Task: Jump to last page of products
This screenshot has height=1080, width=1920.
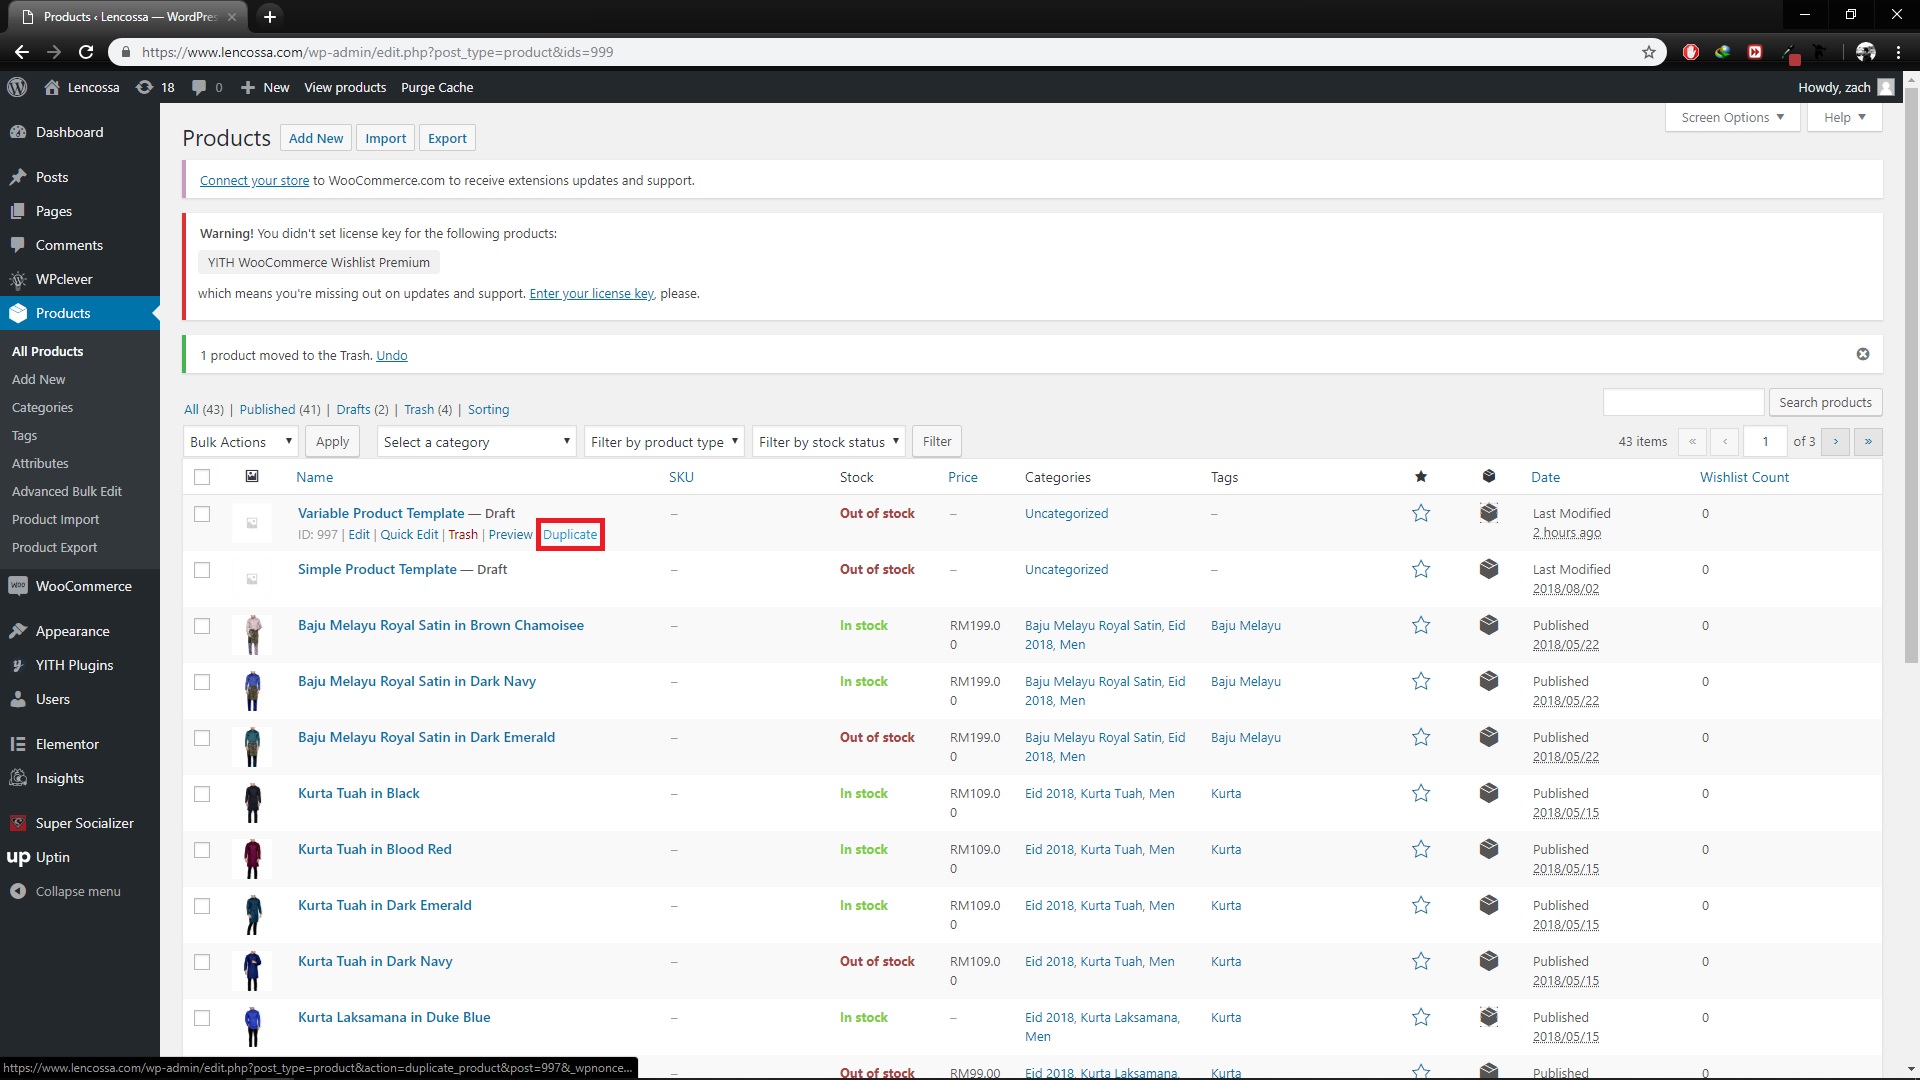Action: [x=1868, y=441]
